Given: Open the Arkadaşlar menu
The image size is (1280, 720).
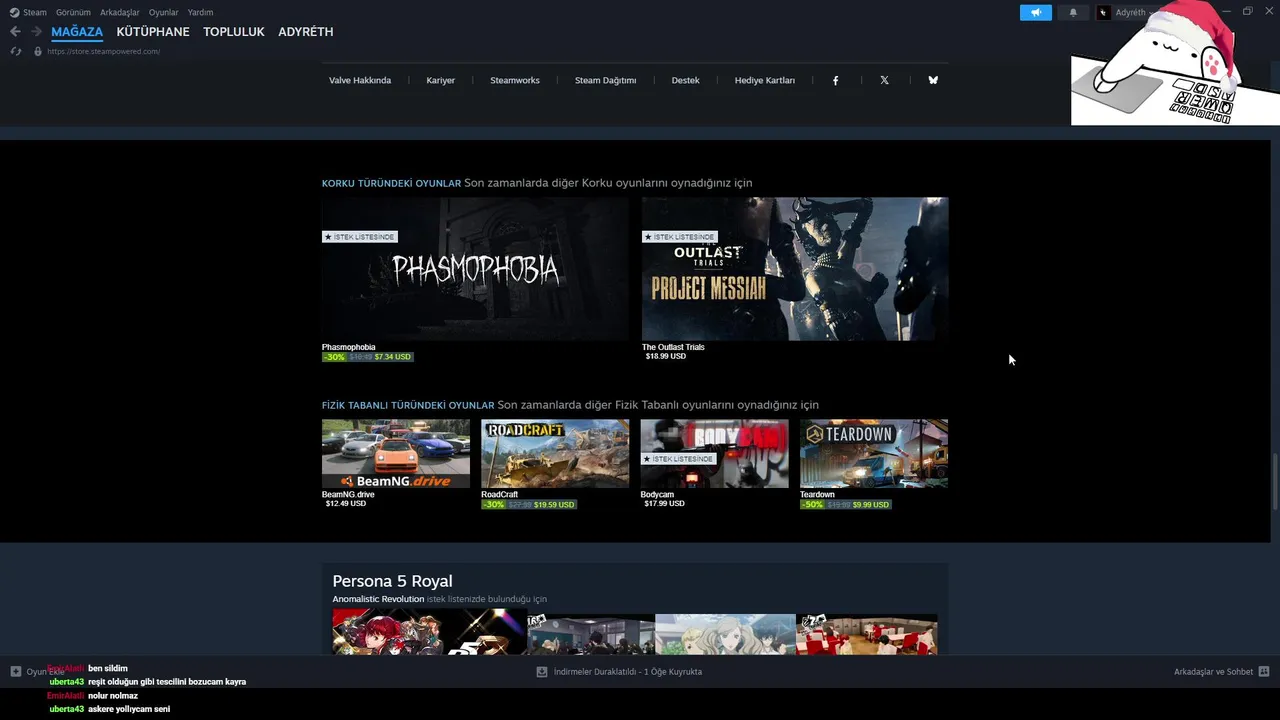Looking at the screenshot, I should click(x=119, y=12).
